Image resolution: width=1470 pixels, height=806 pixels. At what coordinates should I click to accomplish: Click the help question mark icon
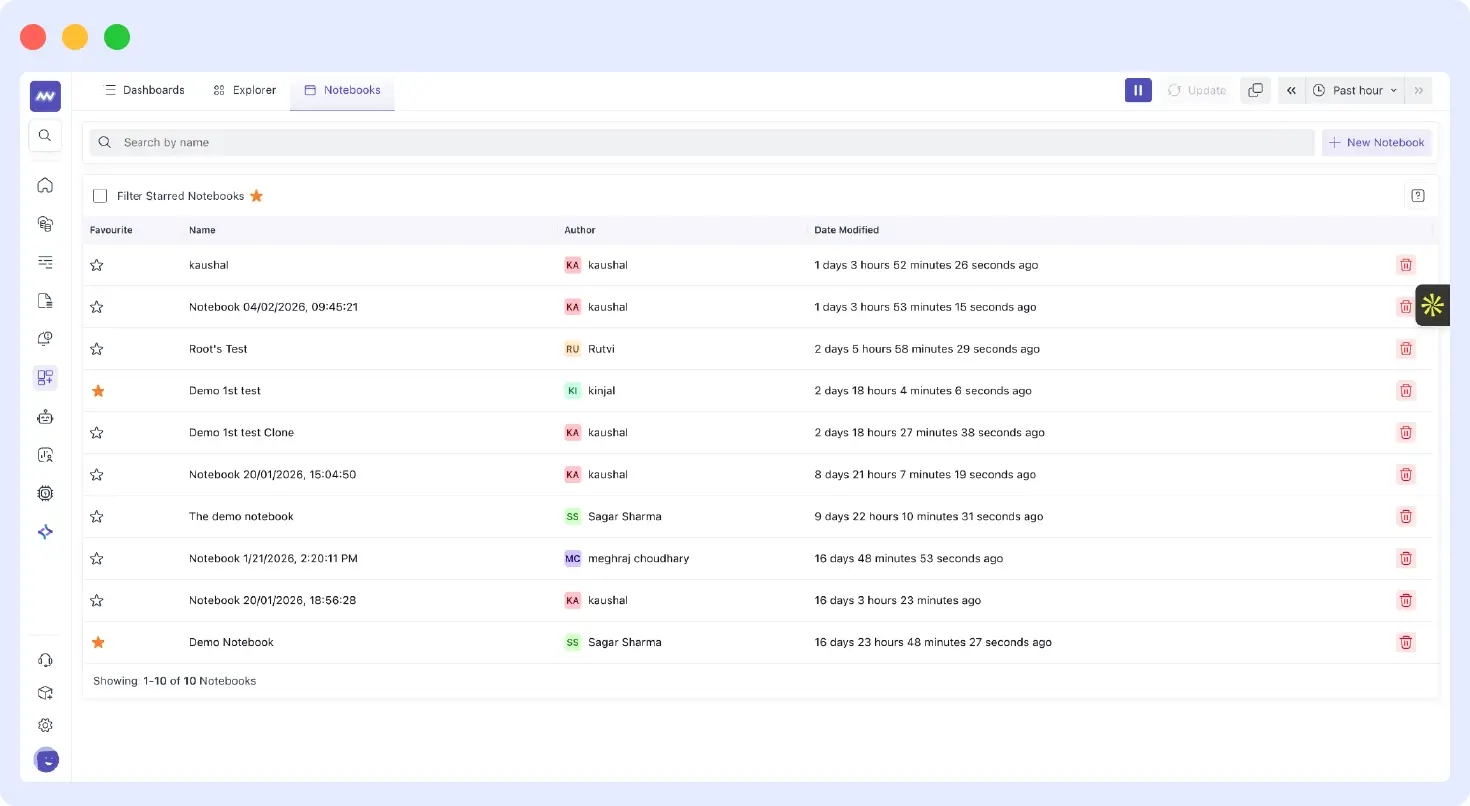click(1417, 196)
